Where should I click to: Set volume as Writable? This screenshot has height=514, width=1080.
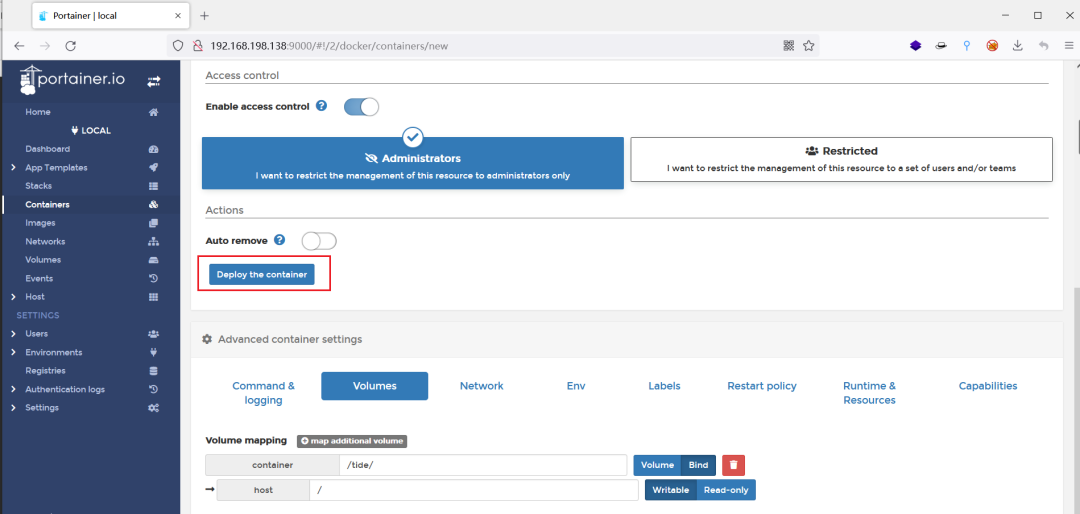coord(671,490)
